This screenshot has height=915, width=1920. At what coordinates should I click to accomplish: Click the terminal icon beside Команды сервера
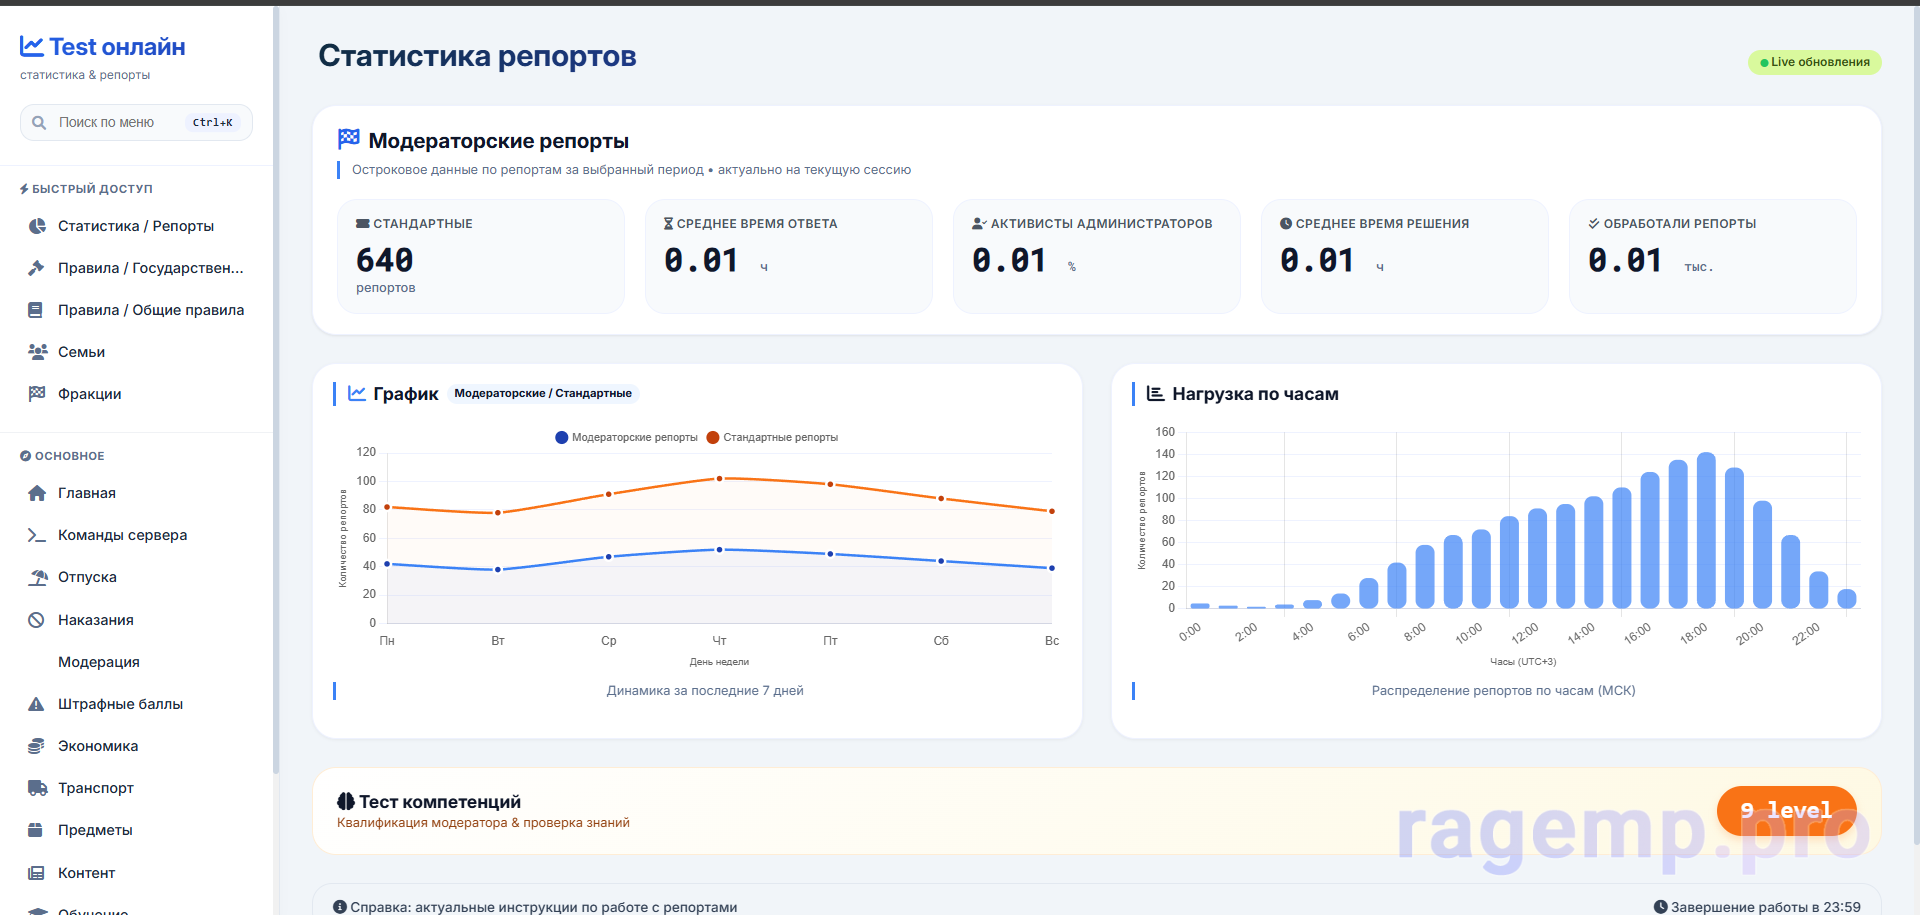pyautogui.click(x=37, y=535)
